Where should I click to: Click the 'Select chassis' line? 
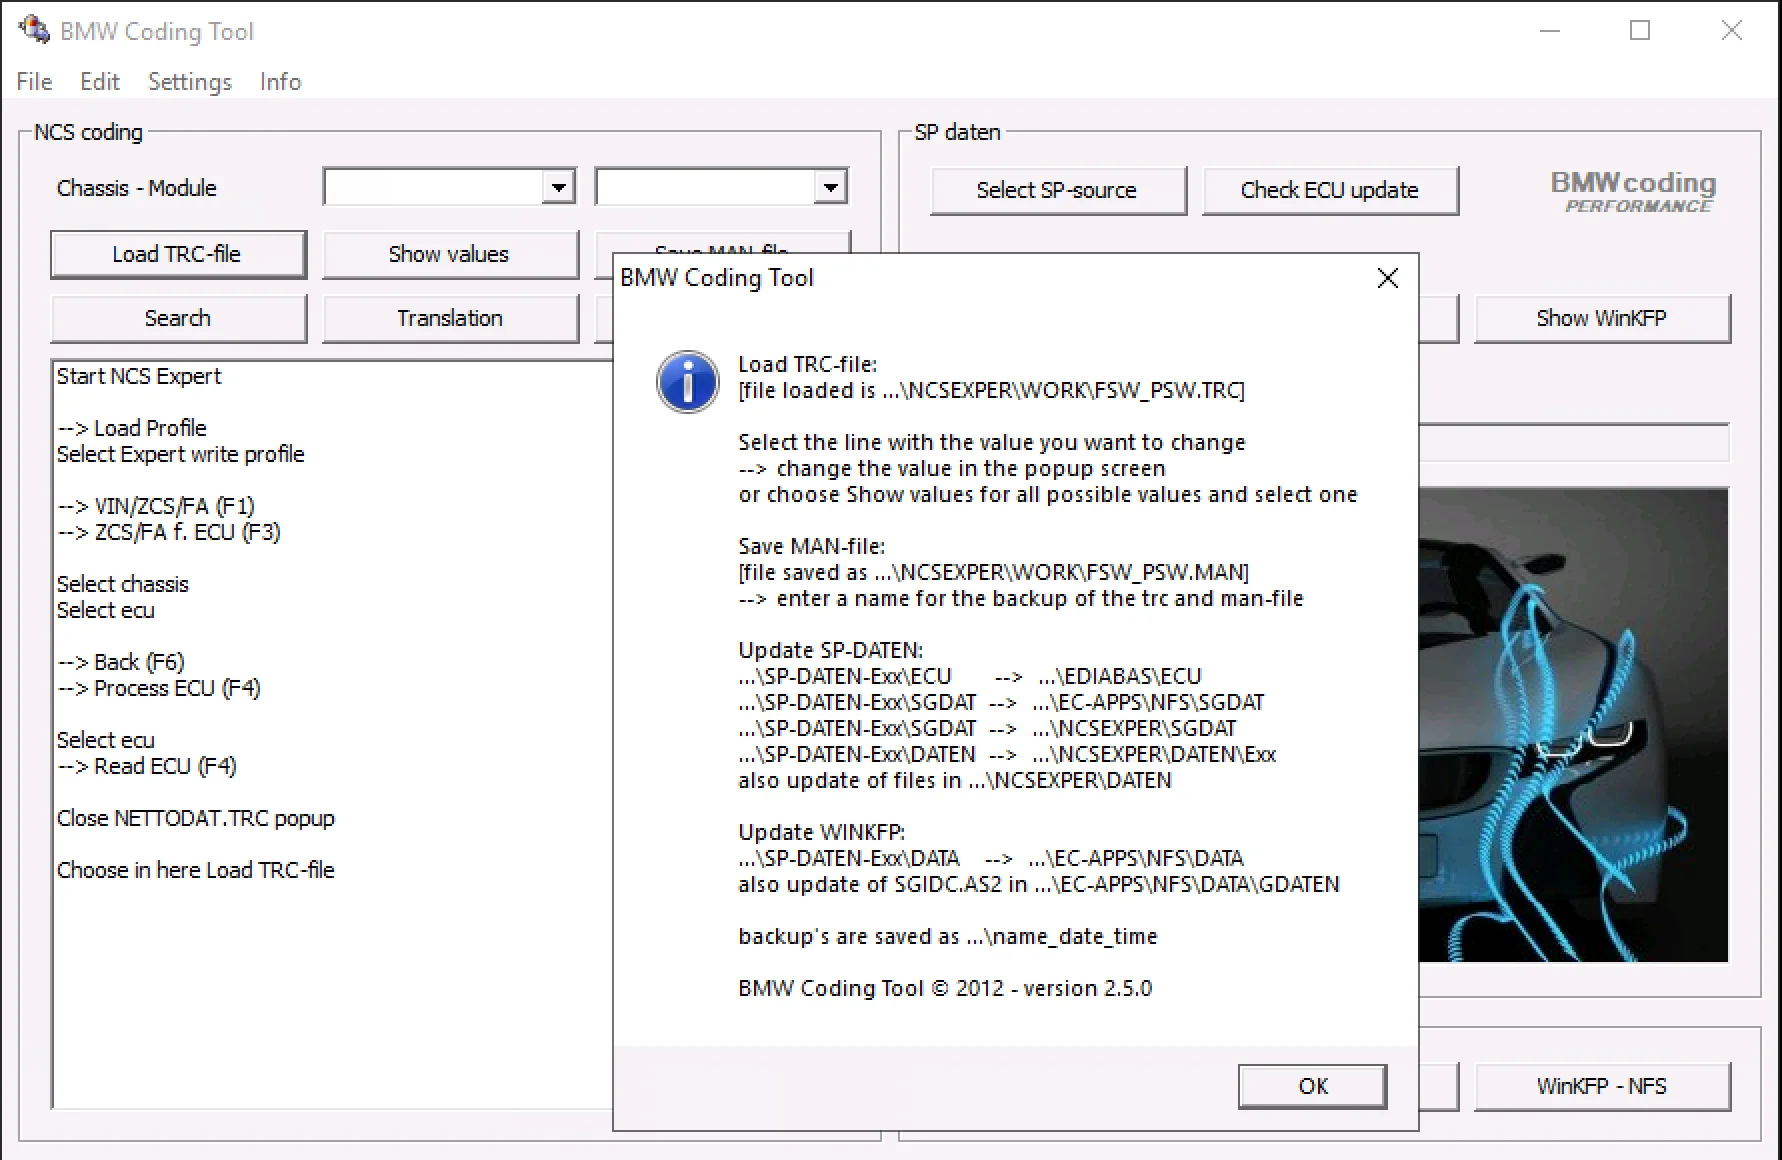point(122,584)
